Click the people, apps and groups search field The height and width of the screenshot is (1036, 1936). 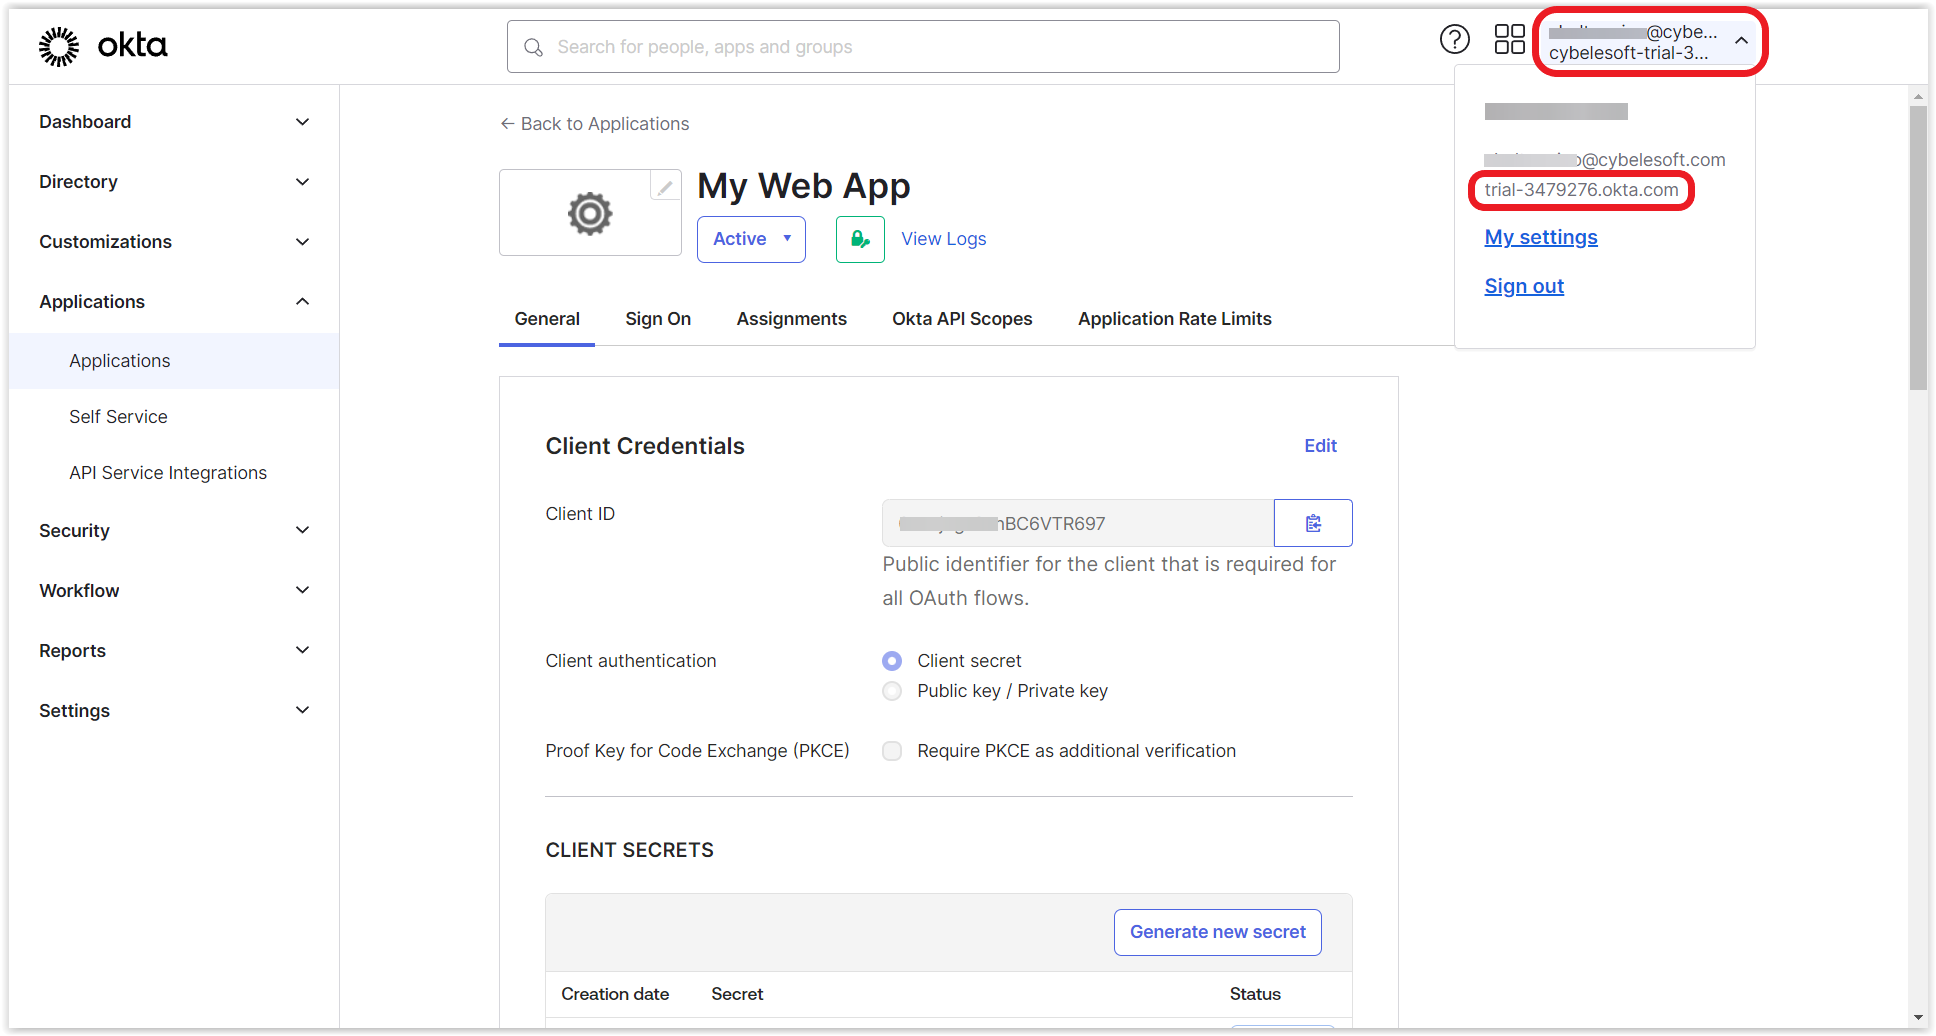pyautogui.click(x=923, y=47)
